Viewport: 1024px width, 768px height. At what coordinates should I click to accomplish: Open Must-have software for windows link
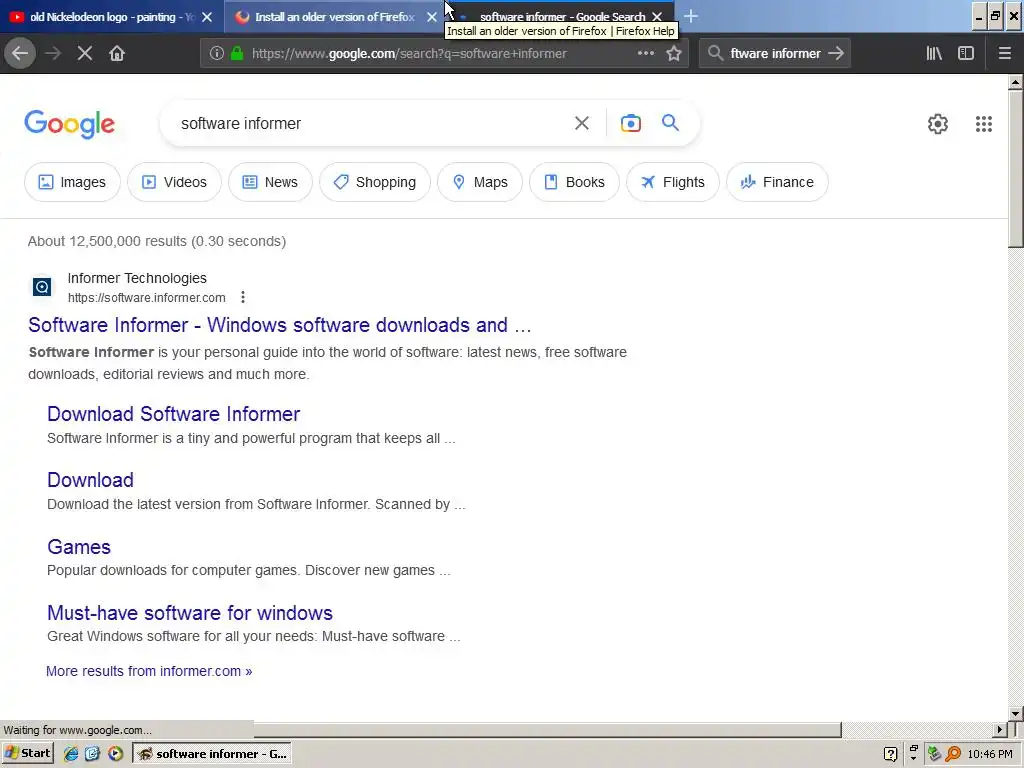190,613
